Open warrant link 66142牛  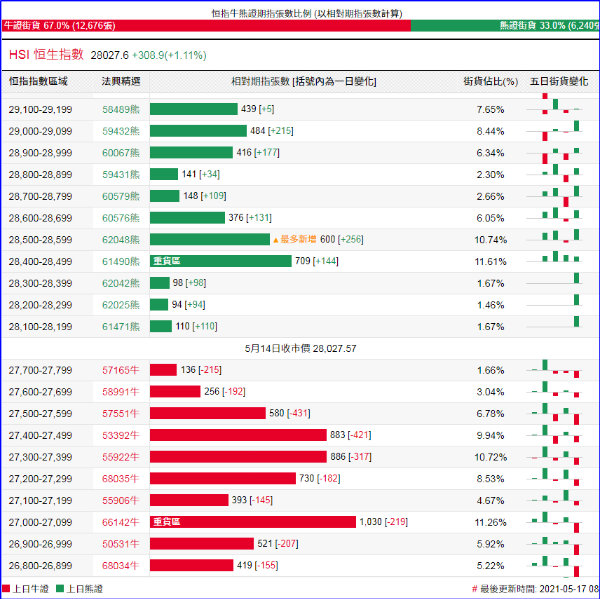[121, 522]
